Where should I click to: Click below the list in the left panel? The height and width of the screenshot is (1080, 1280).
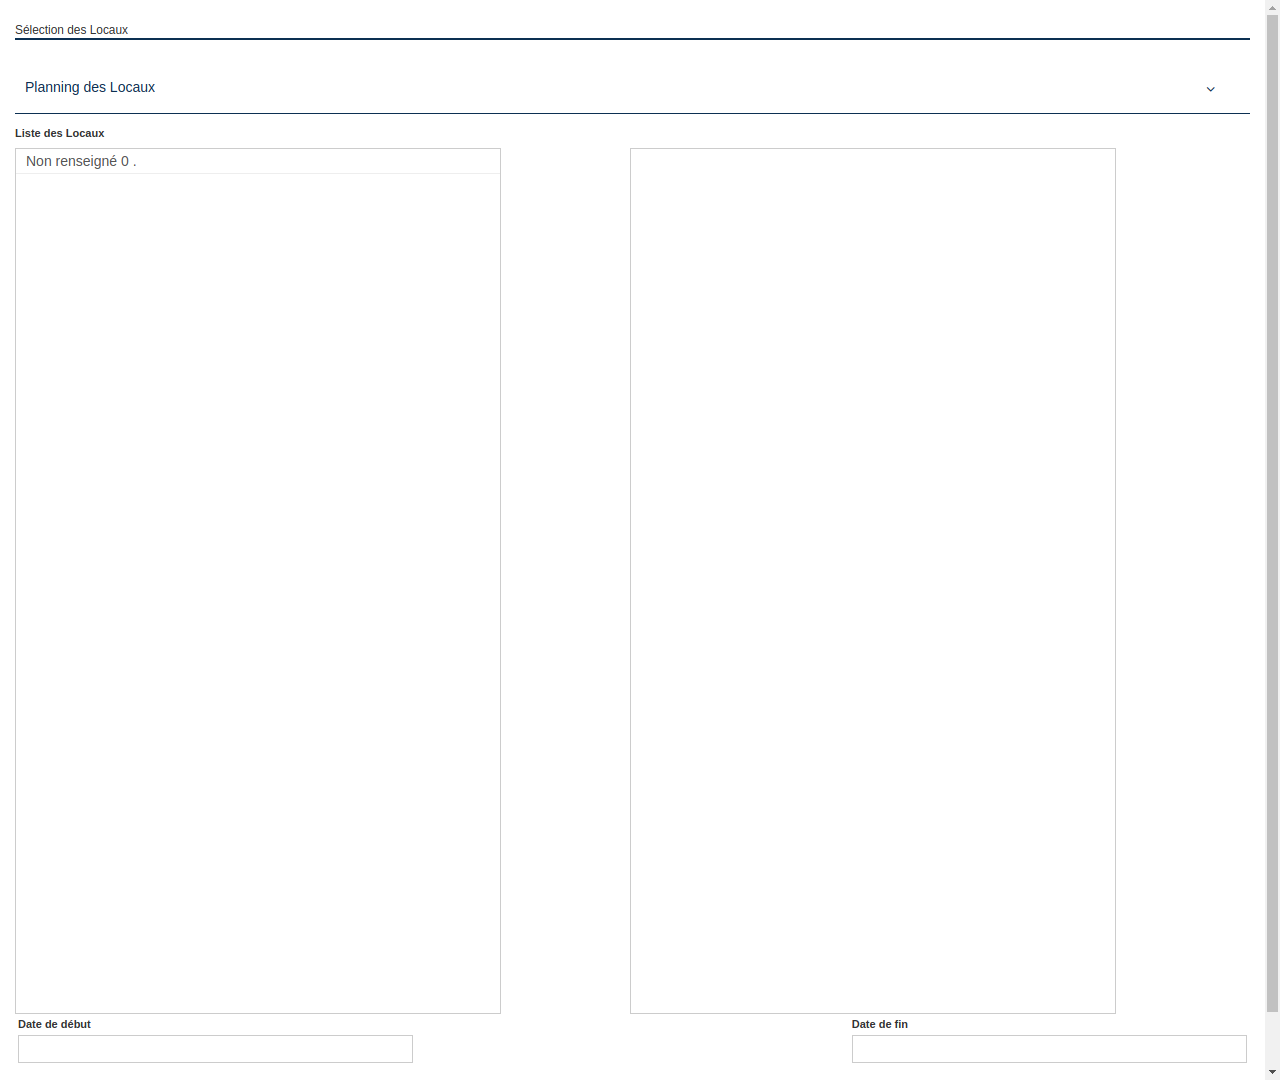257,600
